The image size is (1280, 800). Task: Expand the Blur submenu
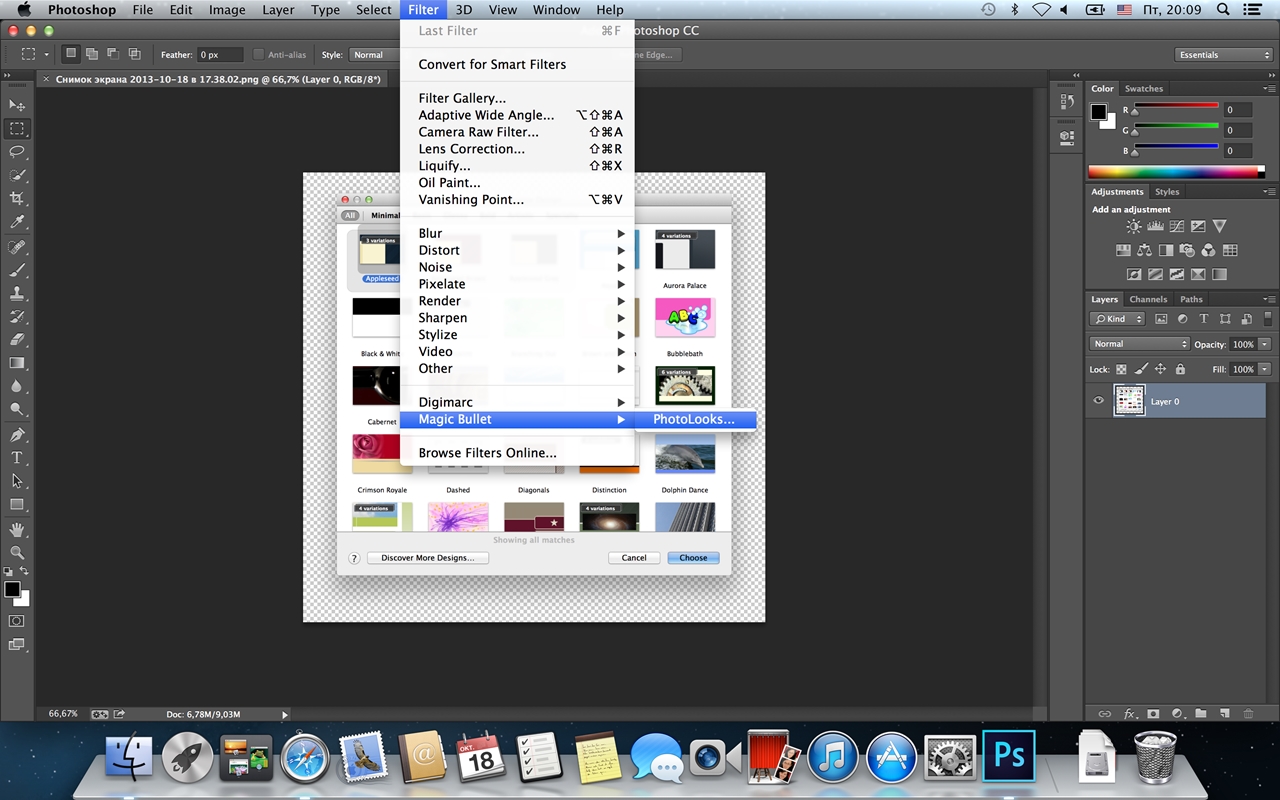pos(517,233)
